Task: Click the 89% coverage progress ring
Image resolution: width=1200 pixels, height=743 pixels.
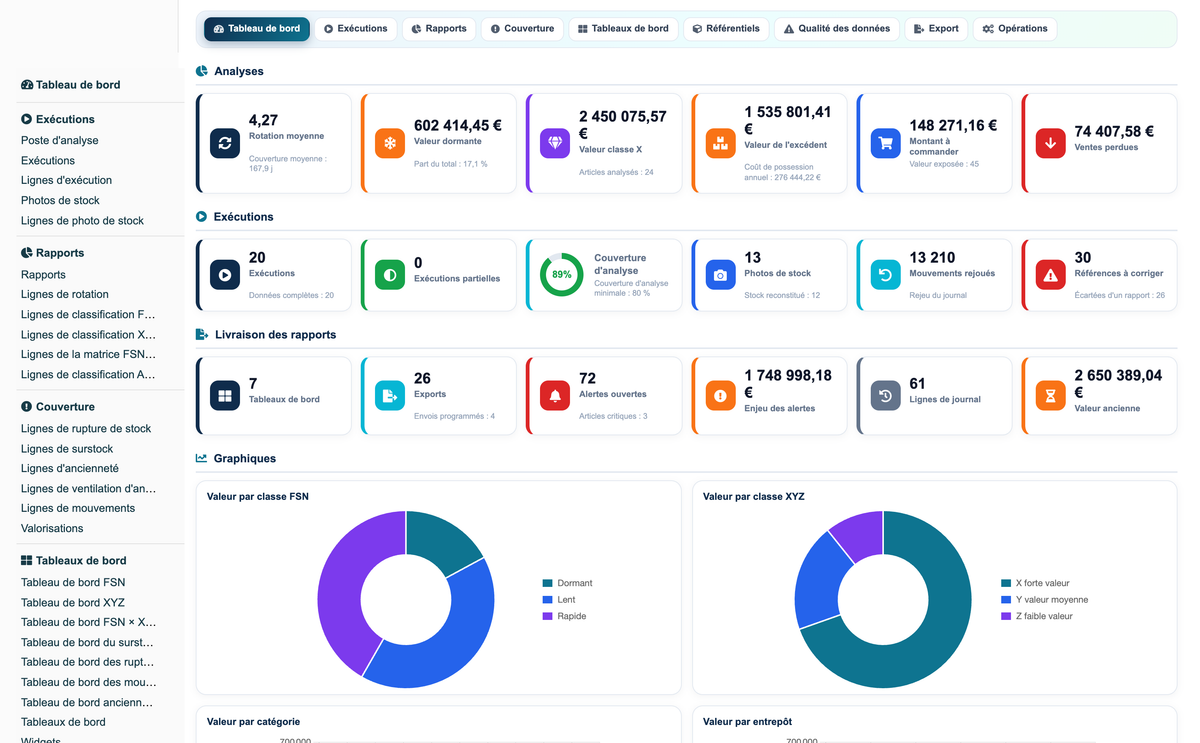Action: pyautogui.click(x=562, y=275)
